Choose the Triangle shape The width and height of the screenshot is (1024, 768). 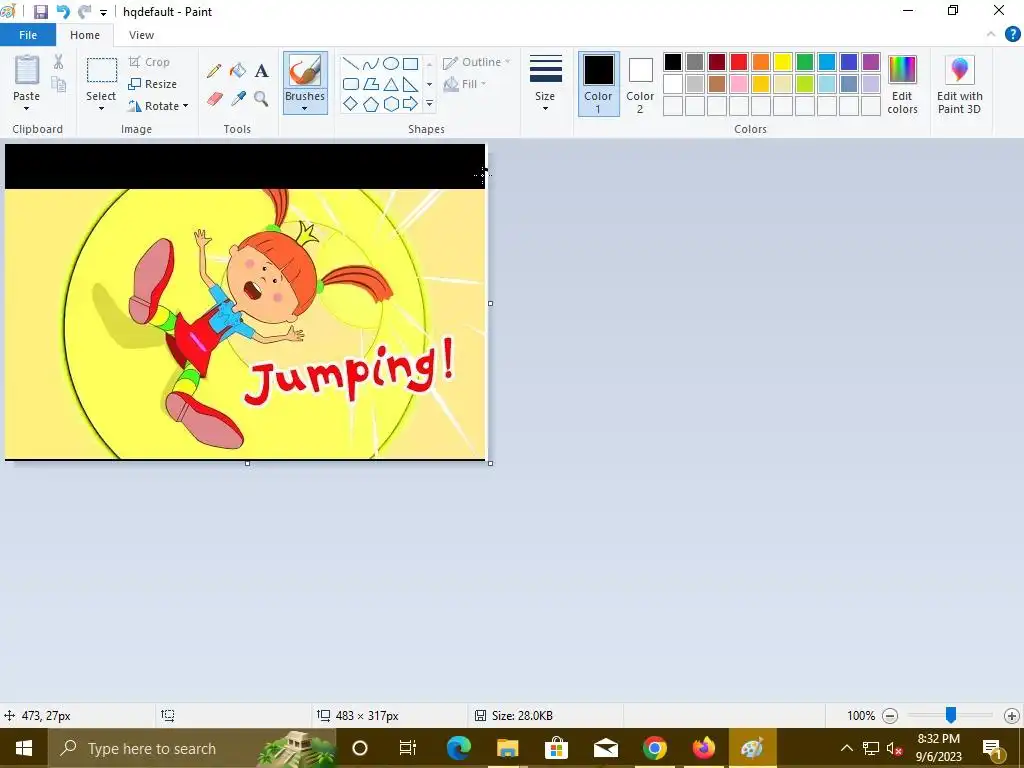click(391, 84)
